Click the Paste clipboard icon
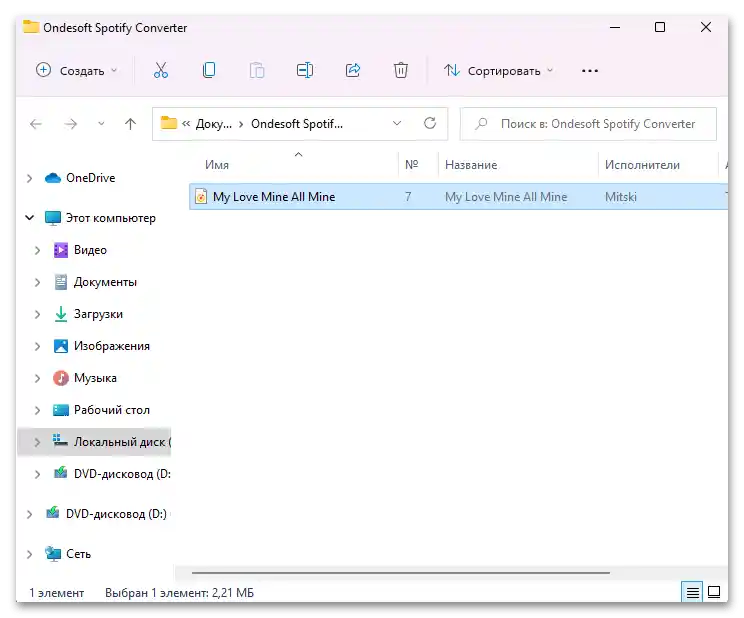This screenshot has height=618, width=744. (x=257, y=70)
